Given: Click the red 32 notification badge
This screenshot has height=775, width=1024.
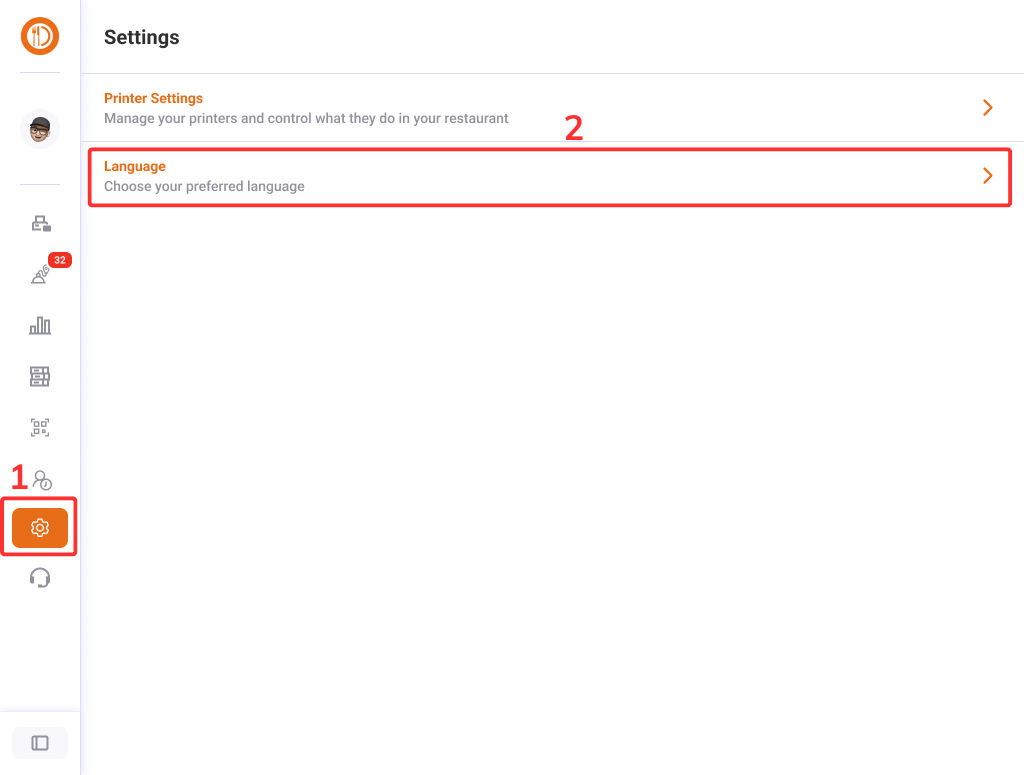Looking at the screenshot, I should click(x=60, y=260).
